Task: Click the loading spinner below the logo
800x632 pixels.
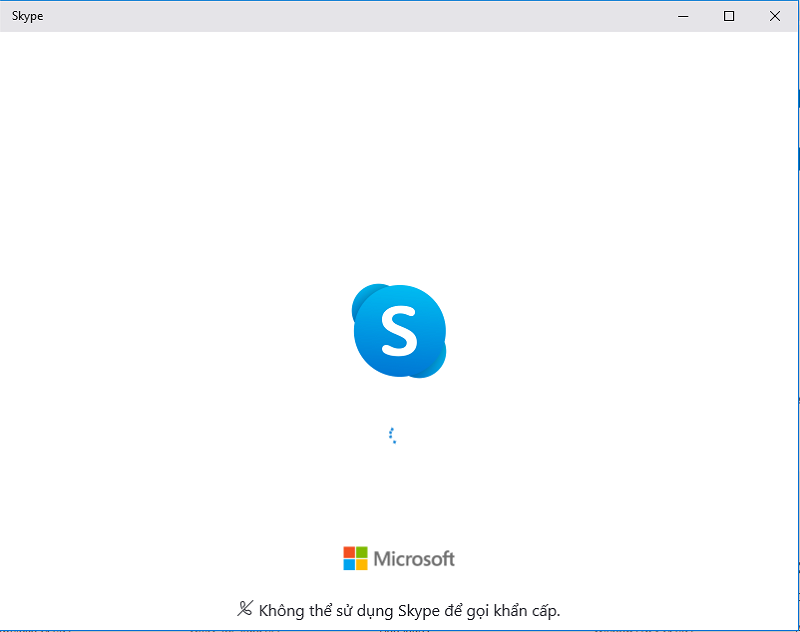Action: (x=393, y=434)
